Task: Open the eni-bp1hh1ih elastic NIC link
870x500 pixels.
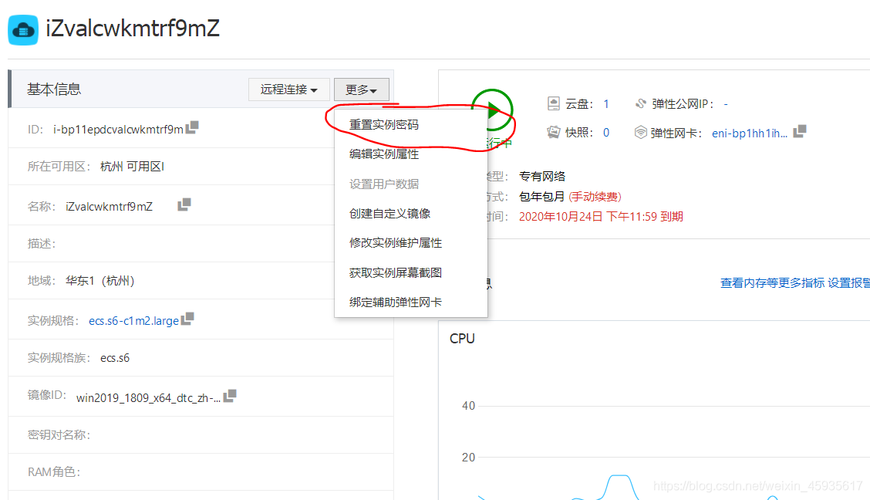Action: (x=750, y=133)
